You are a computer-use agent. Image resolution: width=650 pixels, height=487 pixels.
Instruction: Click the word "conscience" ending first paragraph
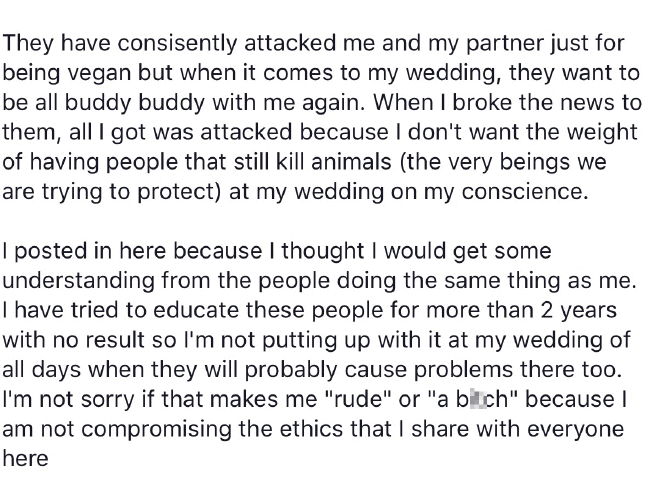coord(521,191)
